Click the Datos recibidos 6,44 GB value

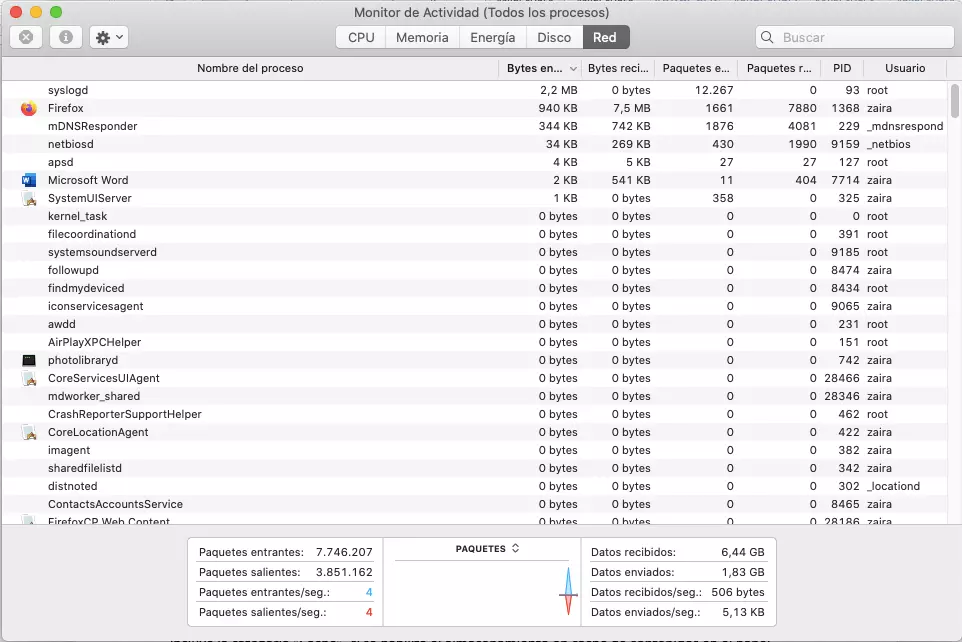(x=743, y=552)
